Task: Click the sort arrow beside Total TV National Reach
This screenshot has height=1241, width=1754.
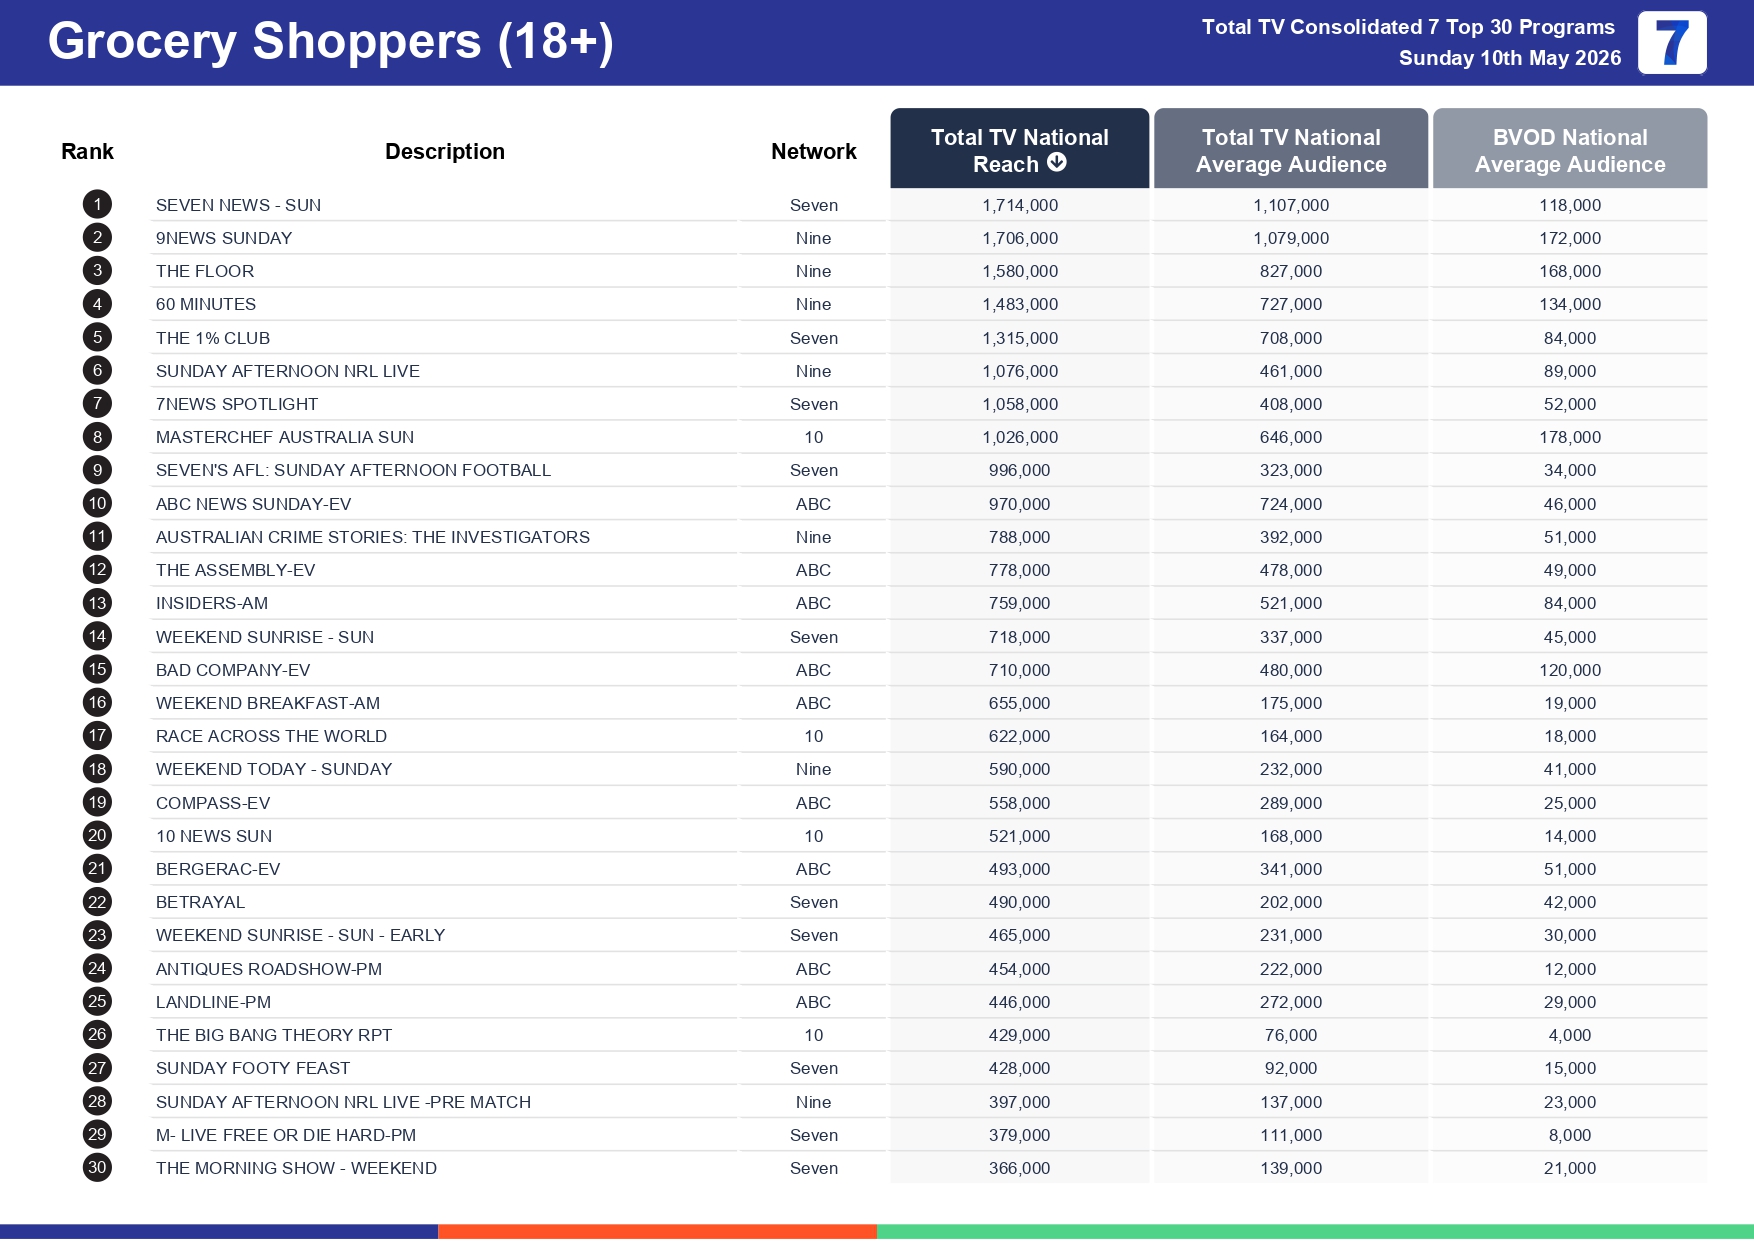Action: (1057, 163)
